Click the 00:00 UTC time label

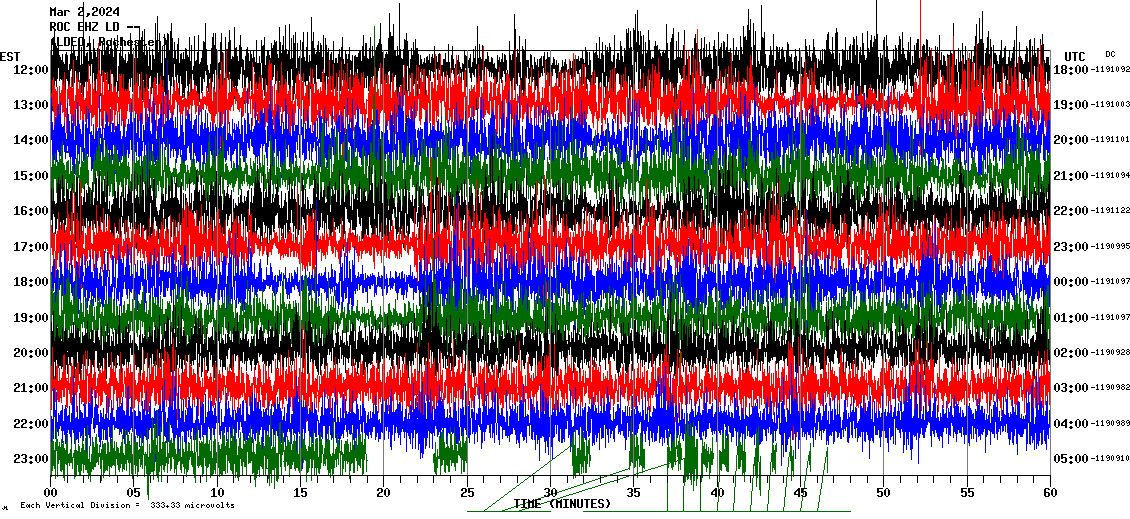click(1070, 282)
